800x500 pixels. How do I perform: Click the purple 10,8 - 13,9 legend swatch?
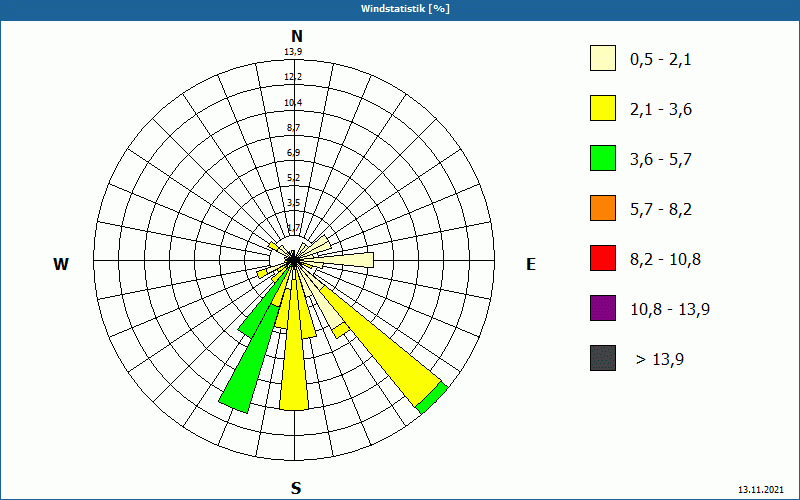[603, 308]
